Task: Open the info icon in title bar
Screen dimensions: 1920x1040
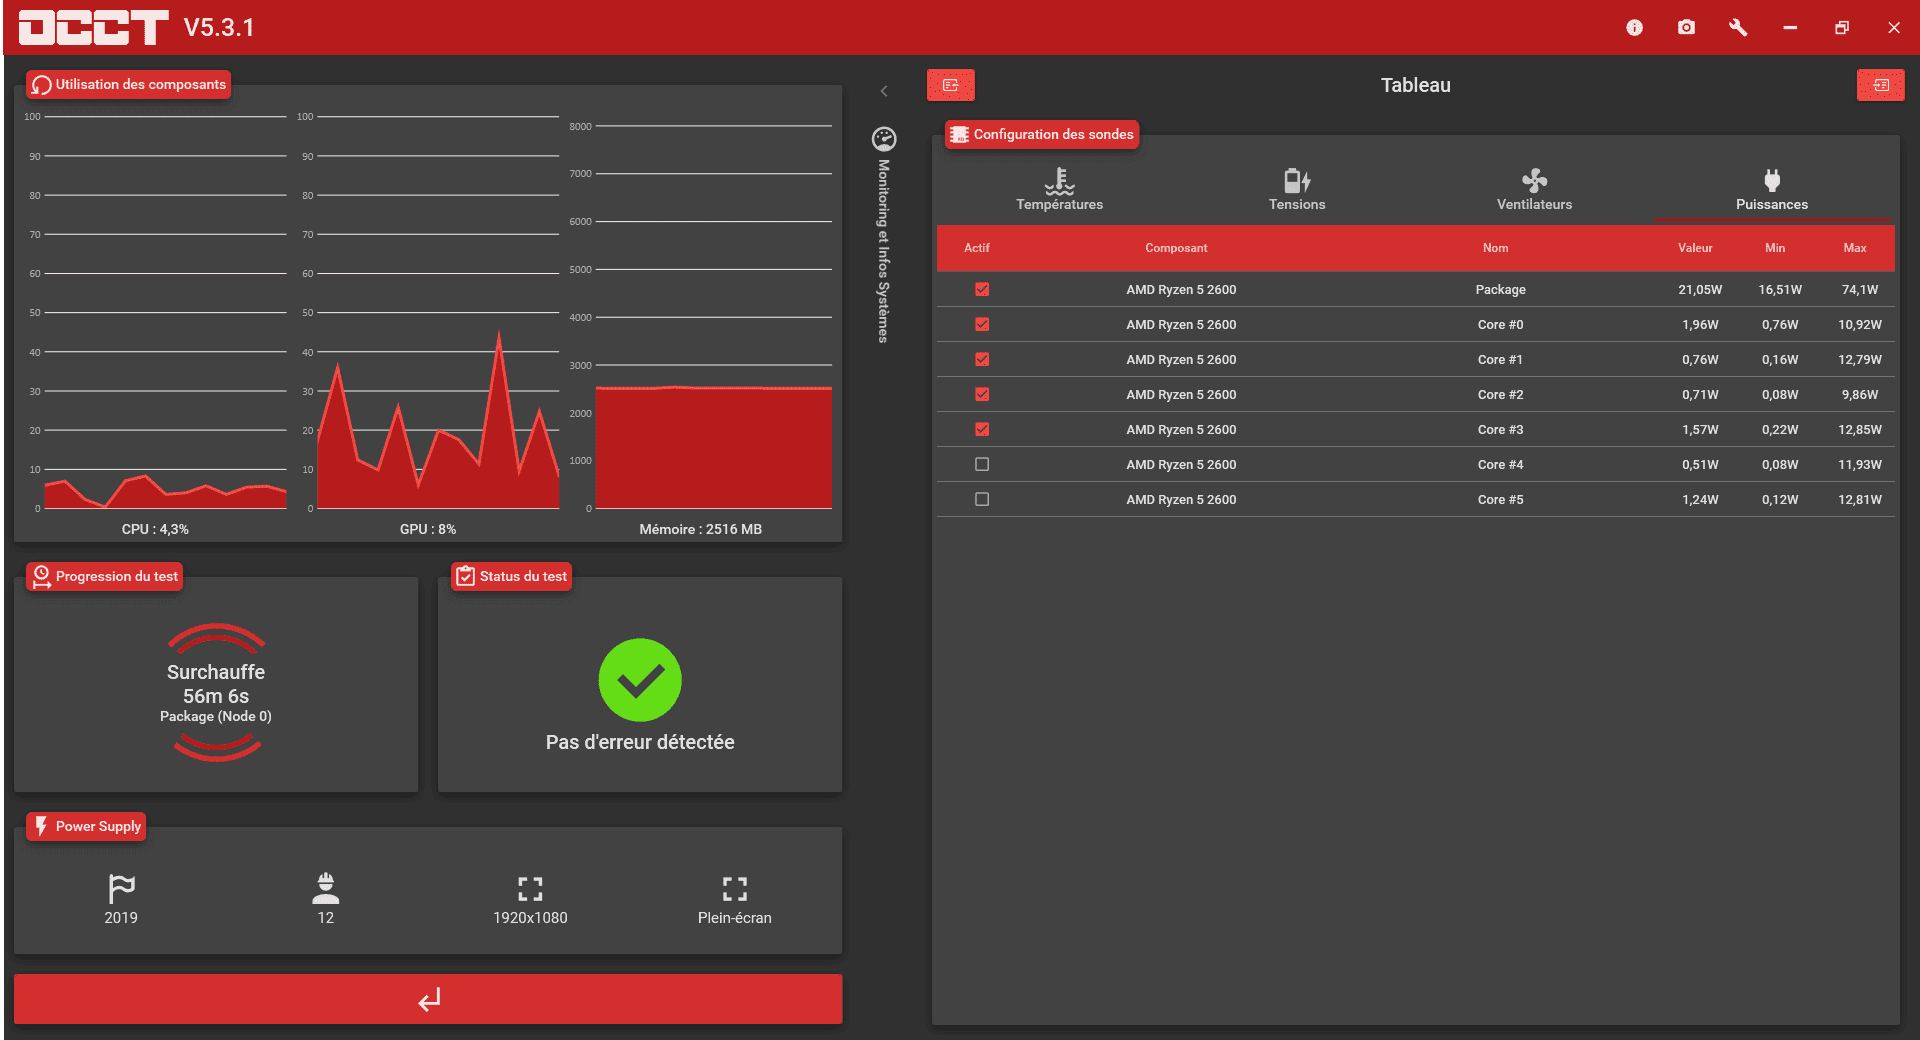Action: coord(1634,28)
